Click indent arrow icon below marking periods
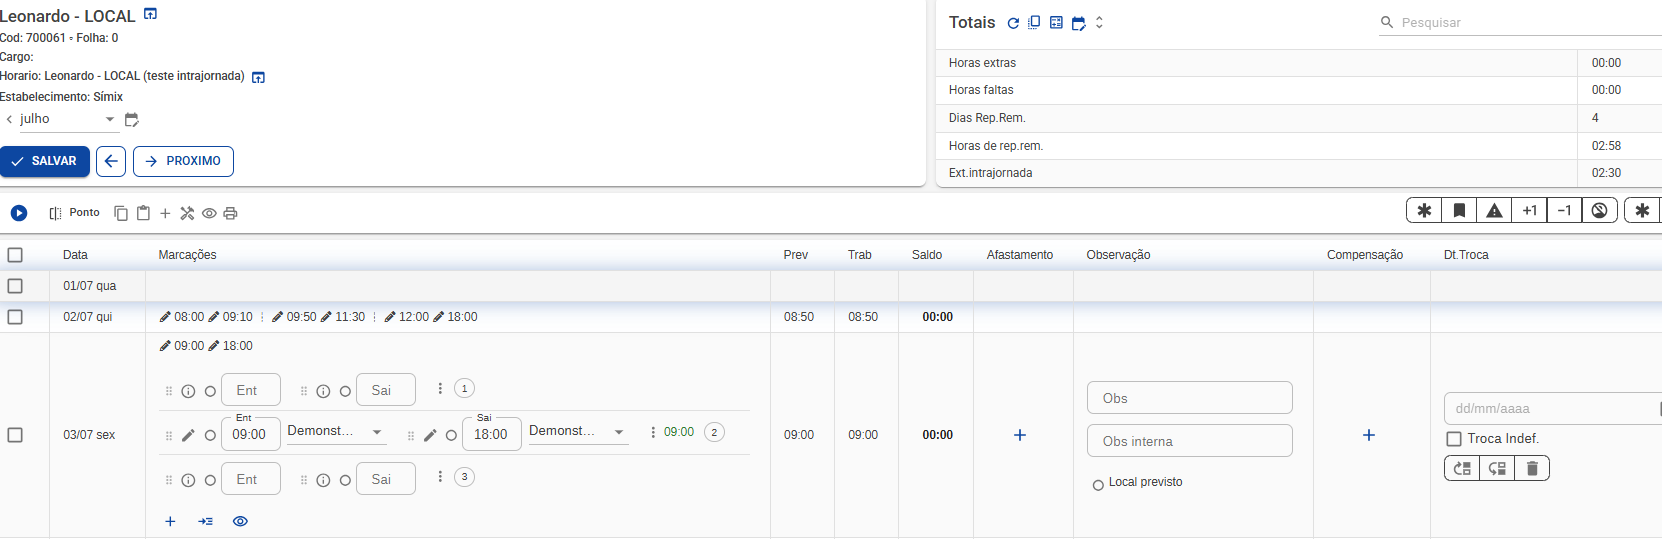This screenshot has width=1662, height=539. pos(205,521)
